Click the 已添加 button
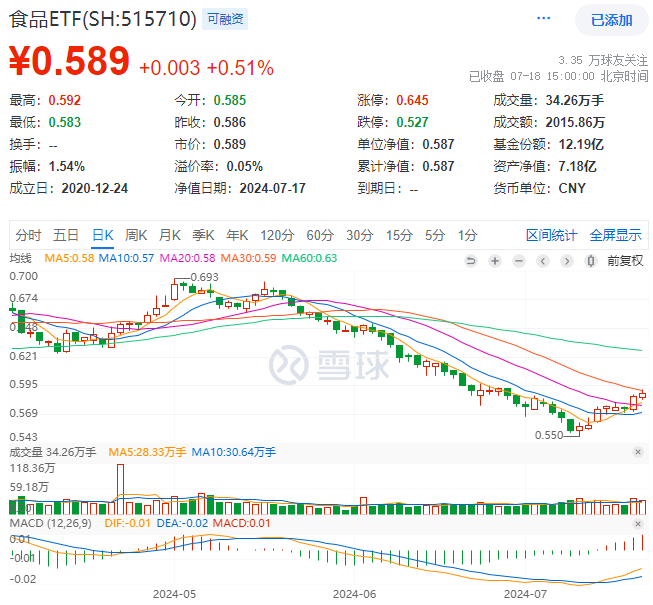 (x=611, y=20)
